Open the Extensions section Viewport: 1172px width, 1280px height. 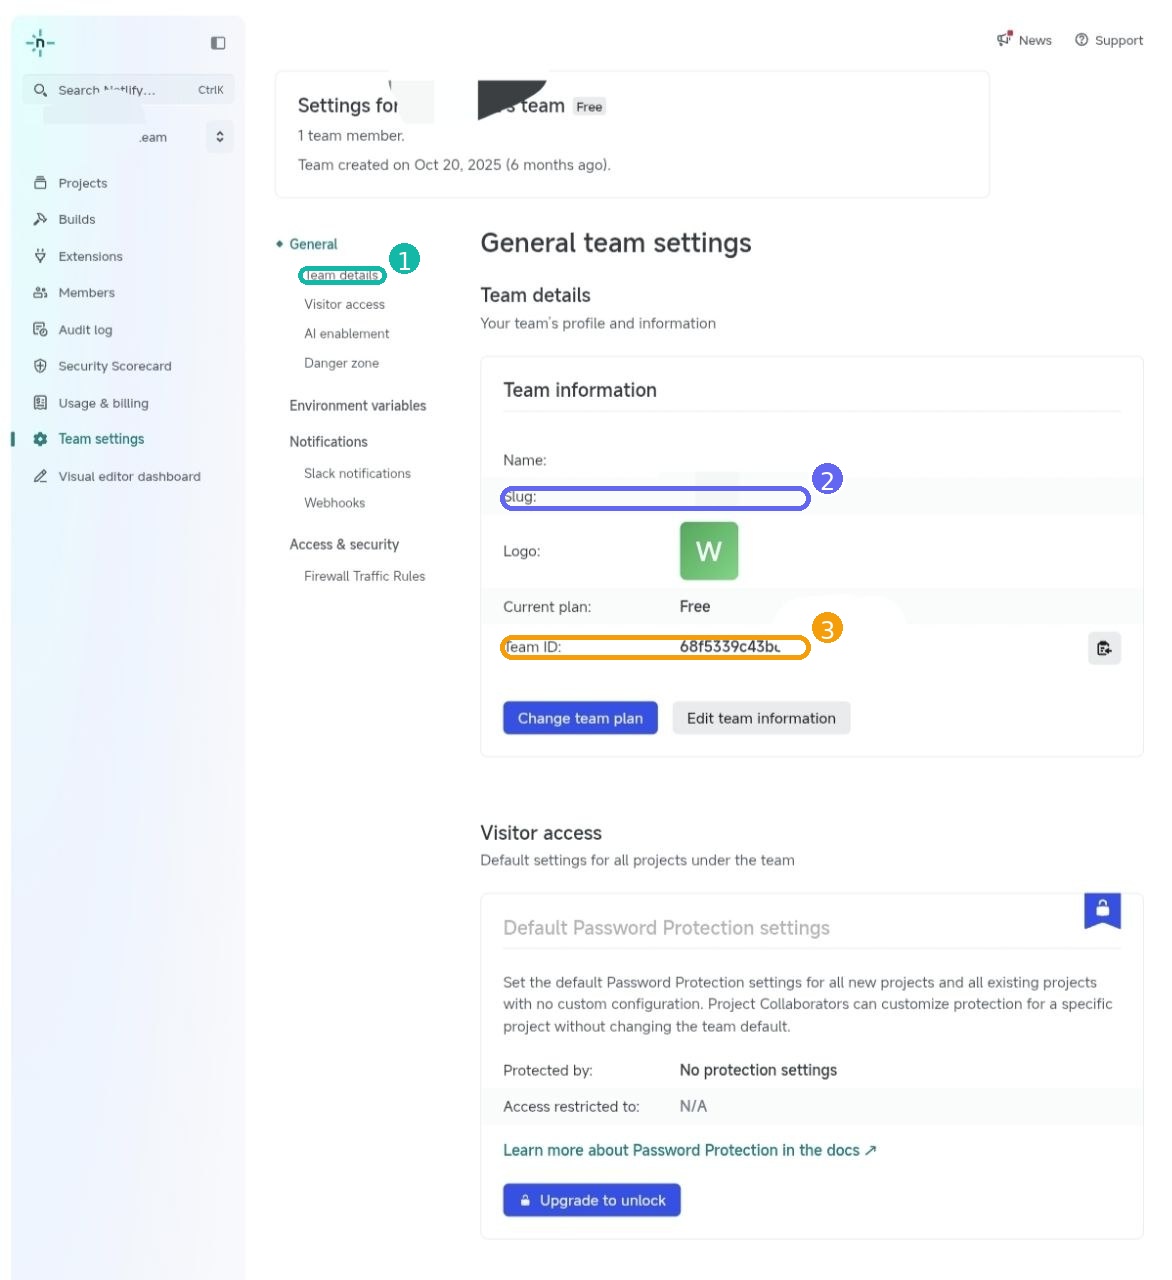(90, 256)
